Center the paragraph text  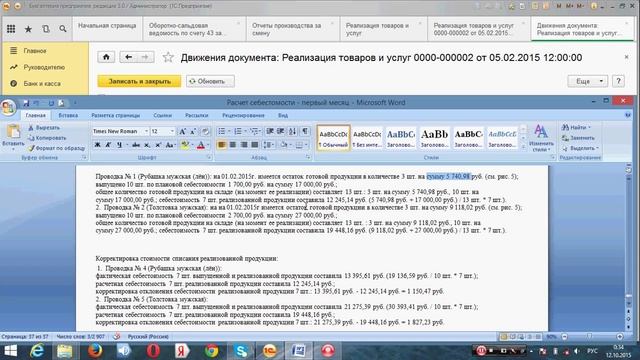coord(233,145)
